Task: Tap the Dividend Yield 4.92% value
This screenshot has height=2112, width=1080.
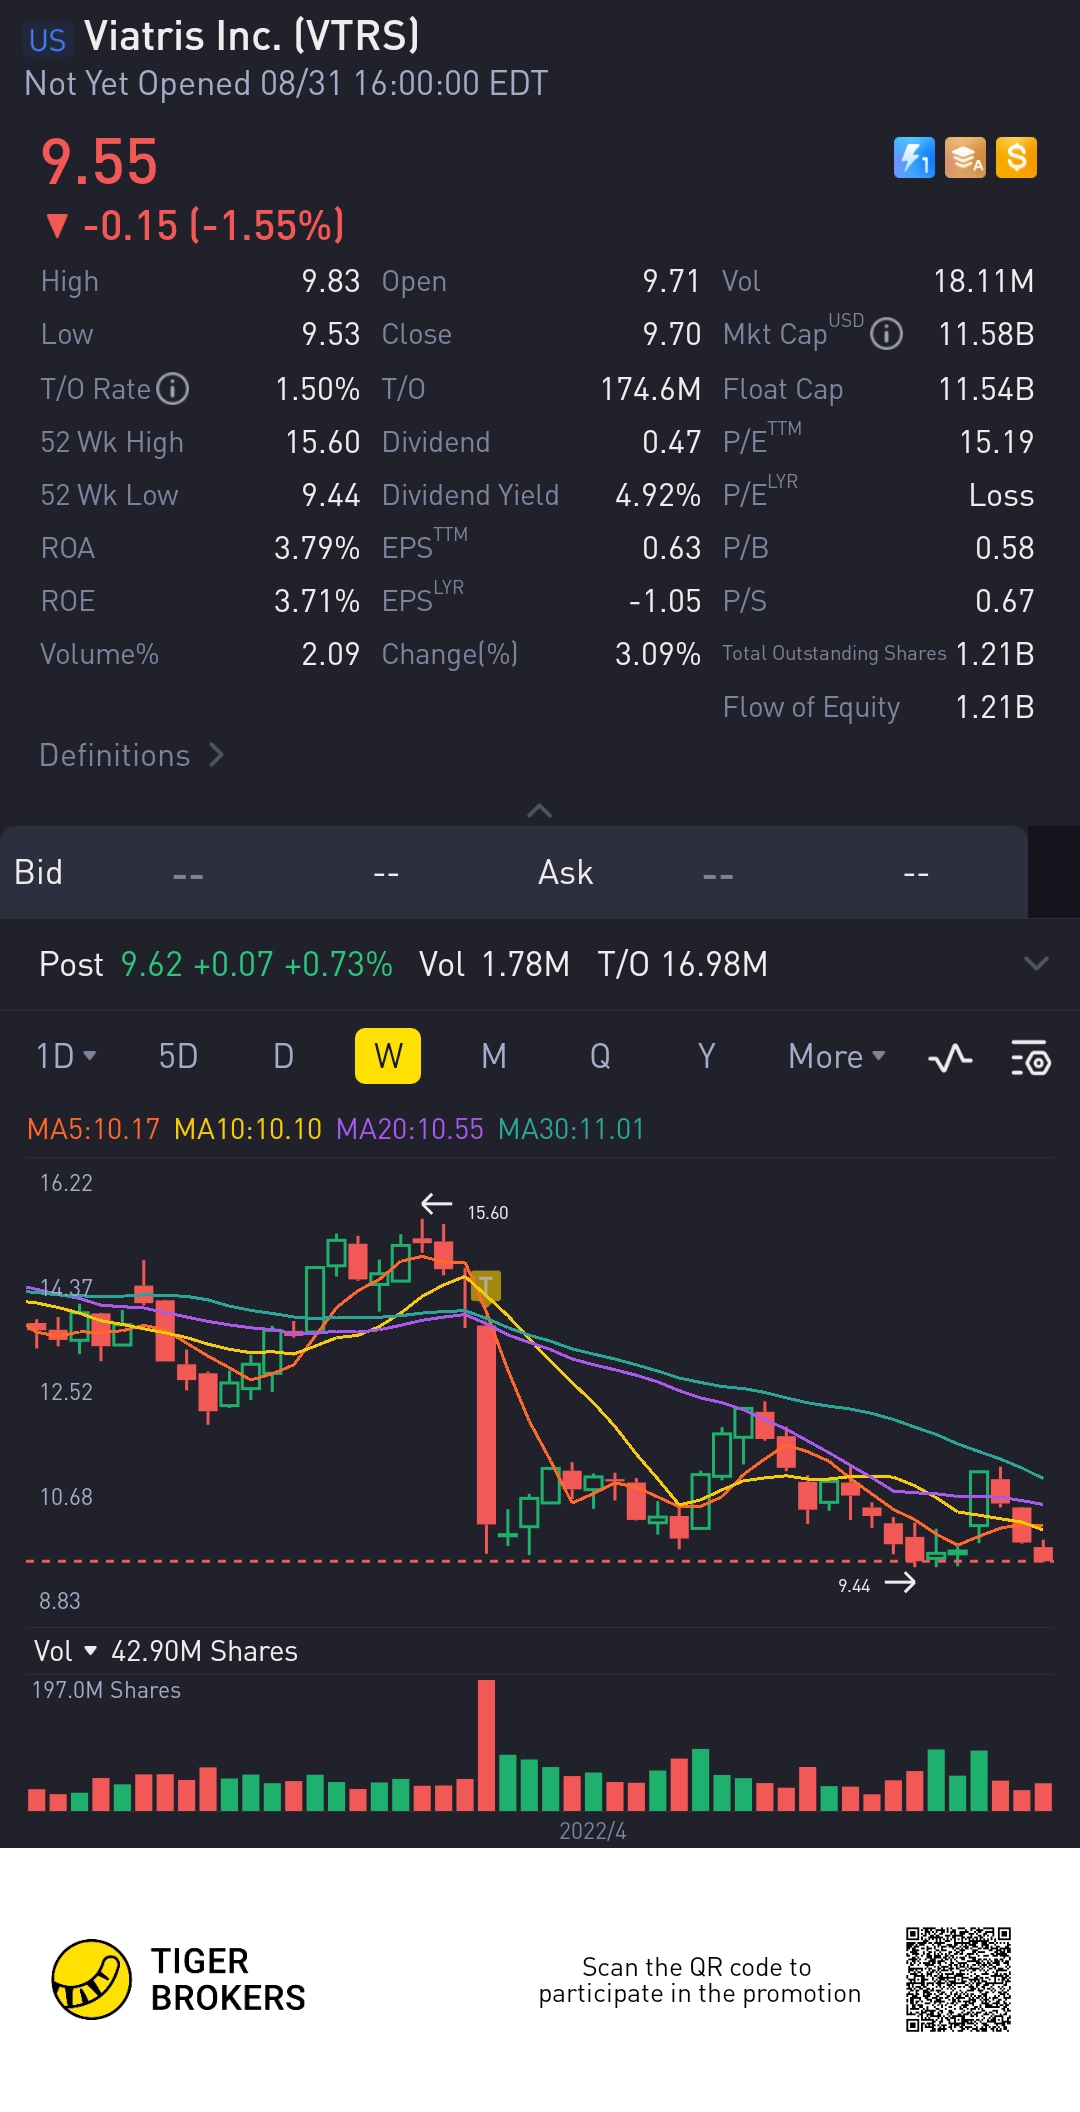Action: click(658, 495)
